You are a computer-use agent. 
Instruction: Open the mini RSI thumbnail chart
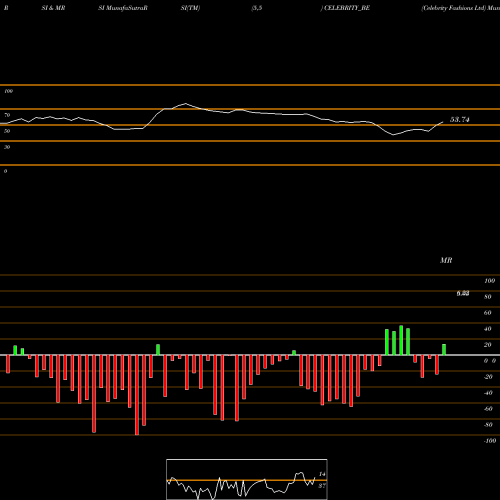coord(247,479)
